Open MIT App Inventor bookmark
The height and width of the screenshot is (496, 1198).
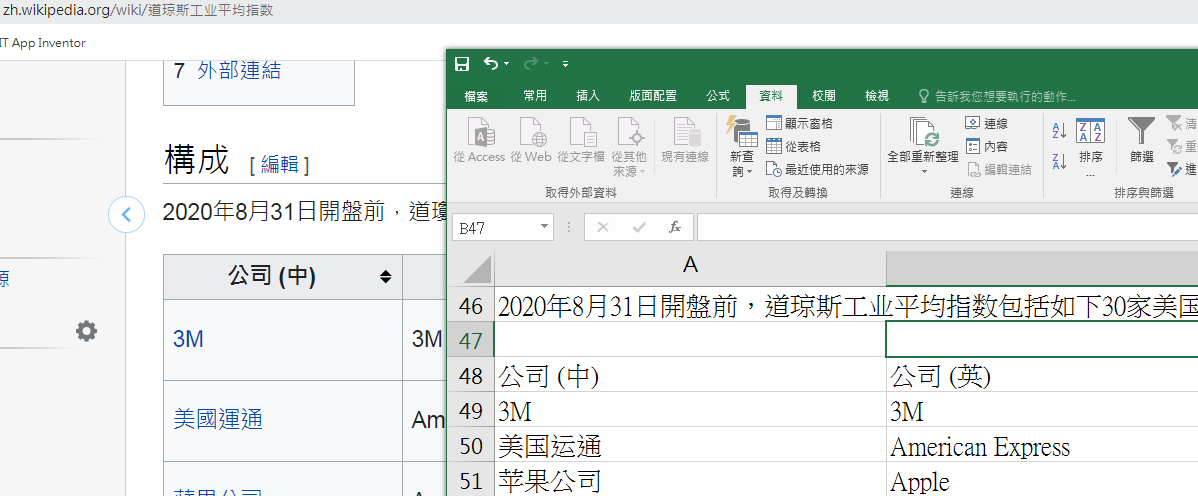click(x=43, y=43)
